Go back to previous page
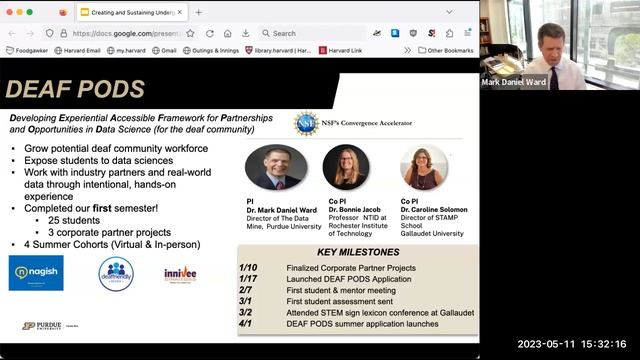 tap(12, 33)
